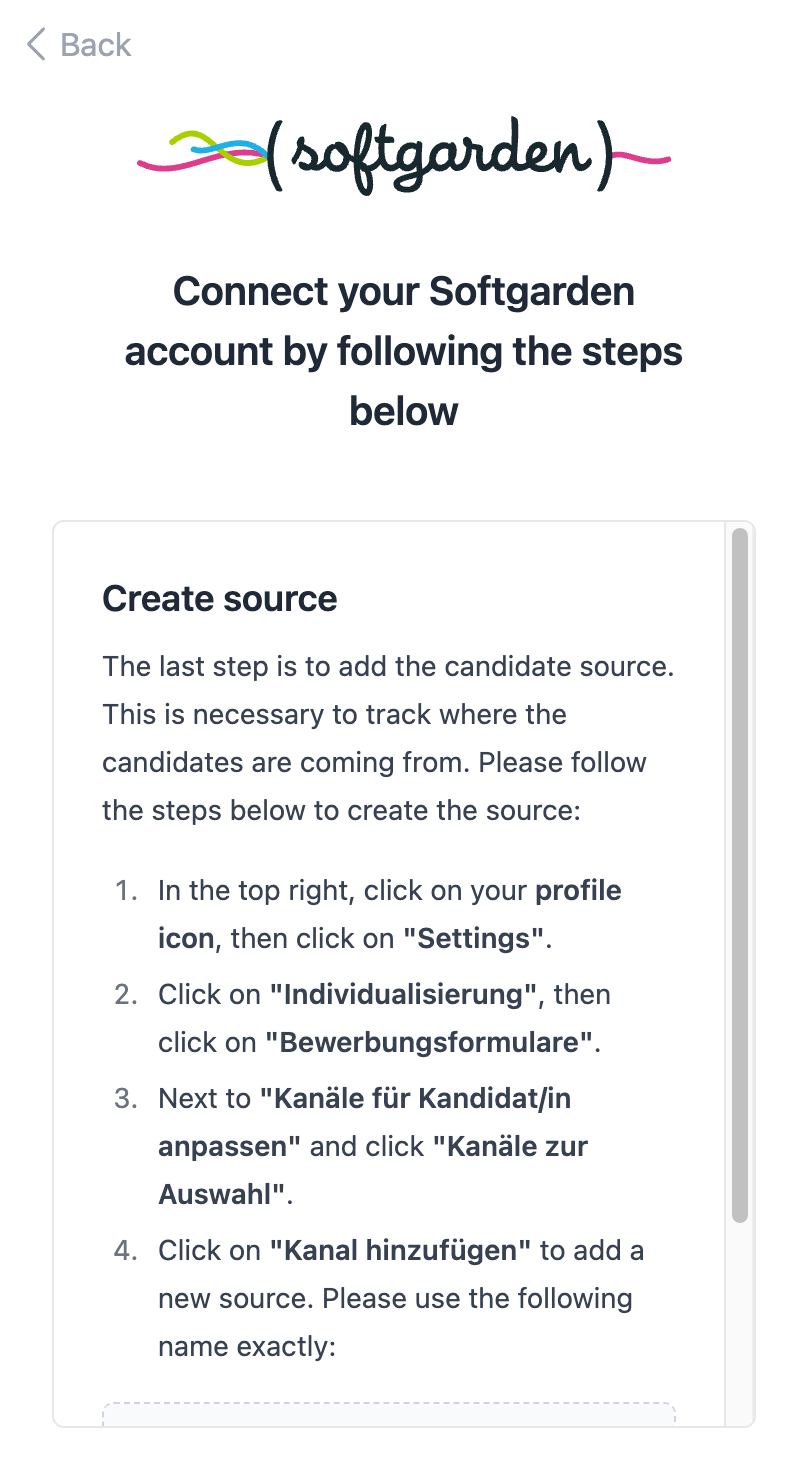Go back using the Back link
The height and width of the screenshot is (1478, 804).
click(x=95, y=45)
